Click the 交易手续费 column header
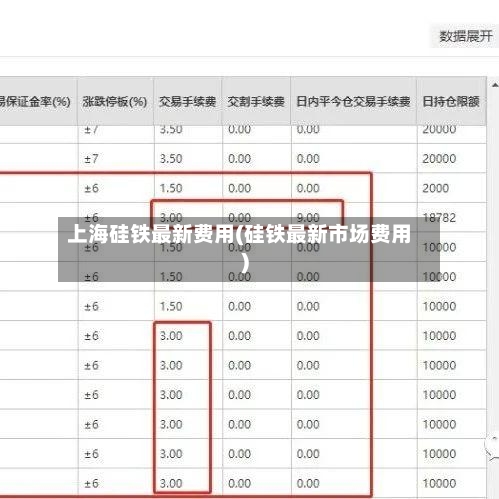Image resolution: width=499 pixels, height=499 pixels. [187, 101]
